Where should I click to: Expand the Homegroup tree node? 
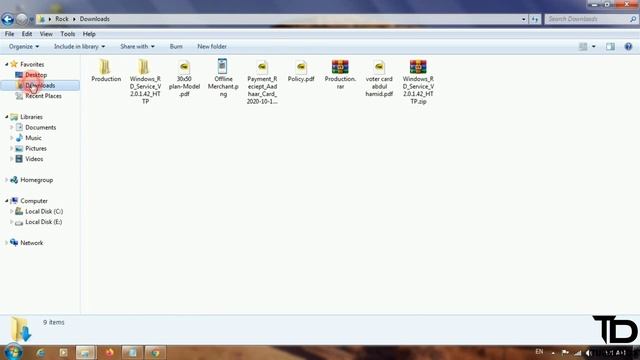click(x=7, y=180)
